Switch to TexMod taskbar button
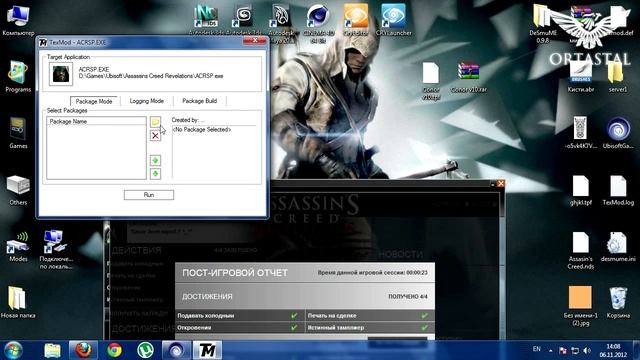 (207, 350)
